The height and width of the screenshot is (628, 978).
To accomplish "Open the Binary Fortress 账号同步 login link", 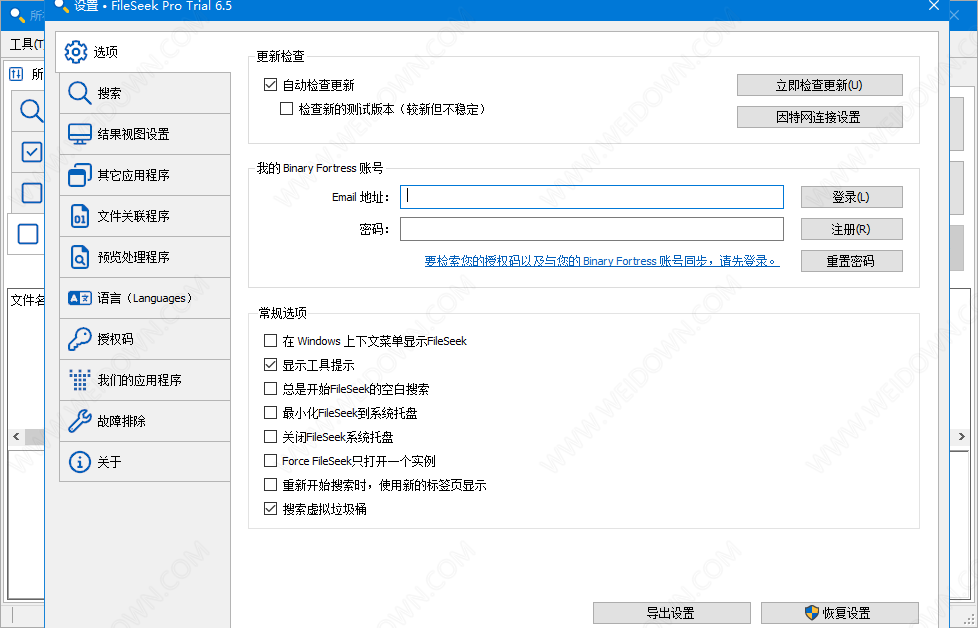I will [x=602, y=261].
